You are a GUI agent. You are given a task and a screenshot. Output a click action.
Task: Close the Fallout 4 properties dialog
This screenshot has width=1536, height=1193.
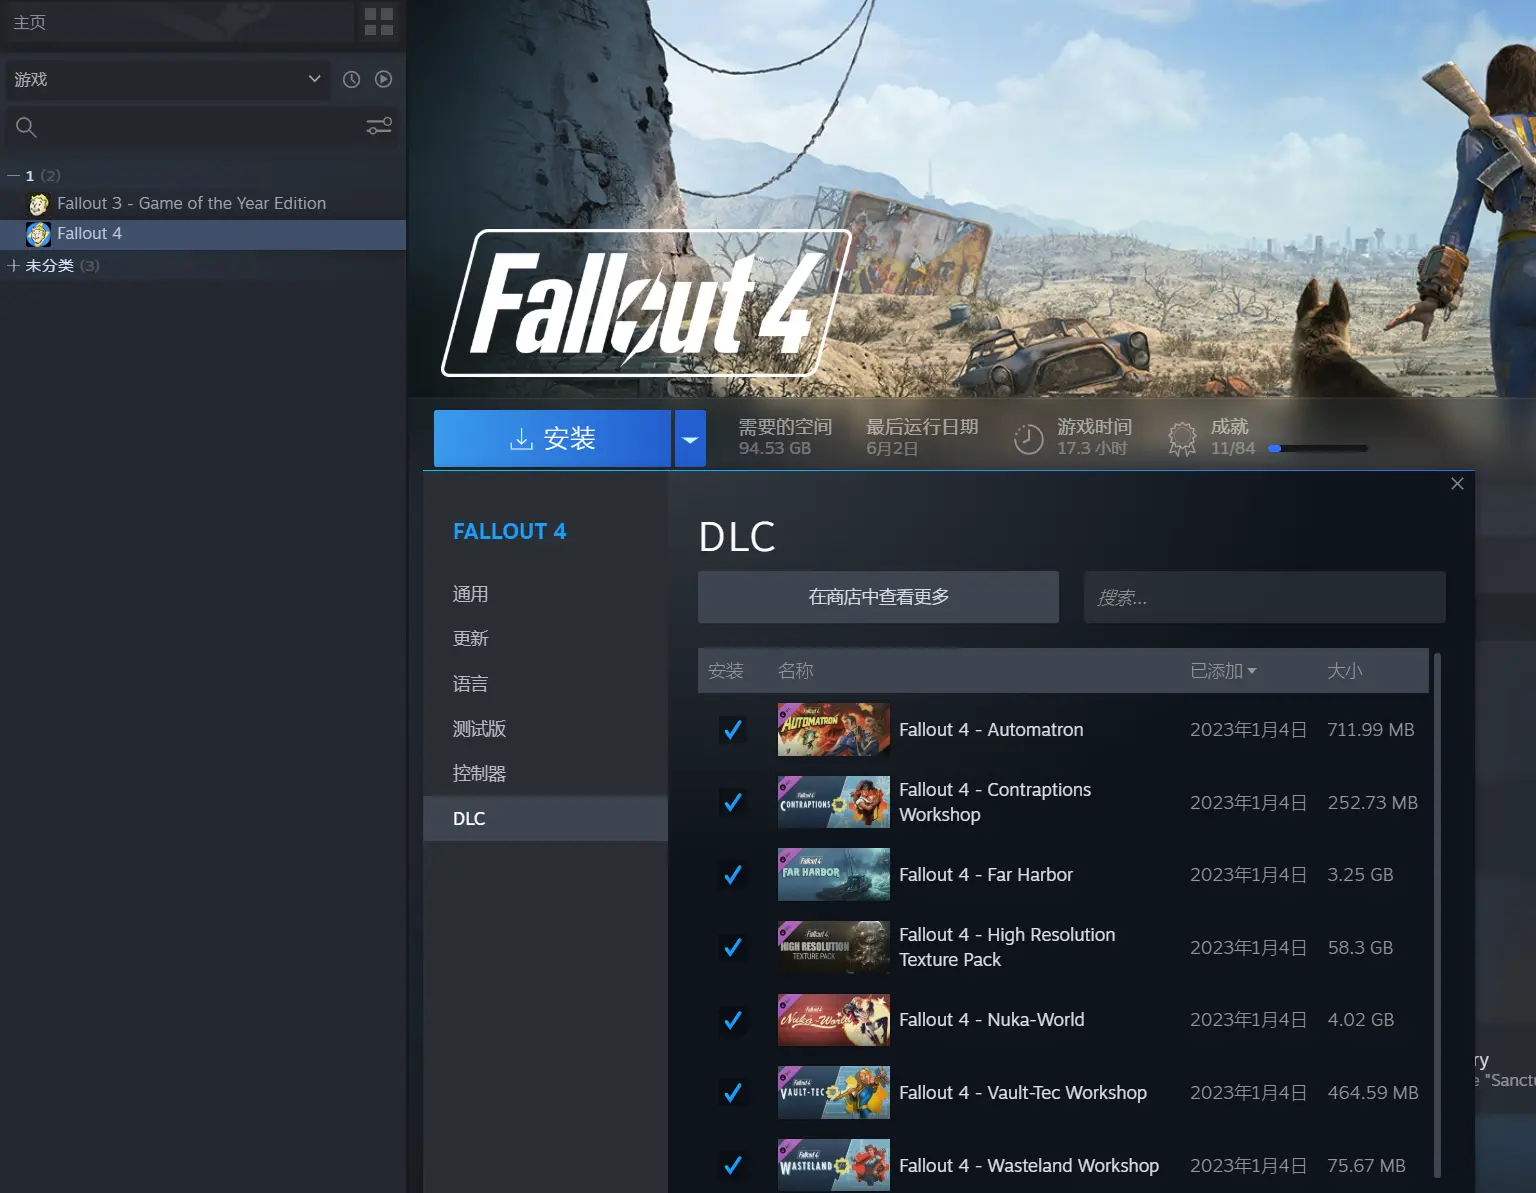click(x=1457, y=484)
